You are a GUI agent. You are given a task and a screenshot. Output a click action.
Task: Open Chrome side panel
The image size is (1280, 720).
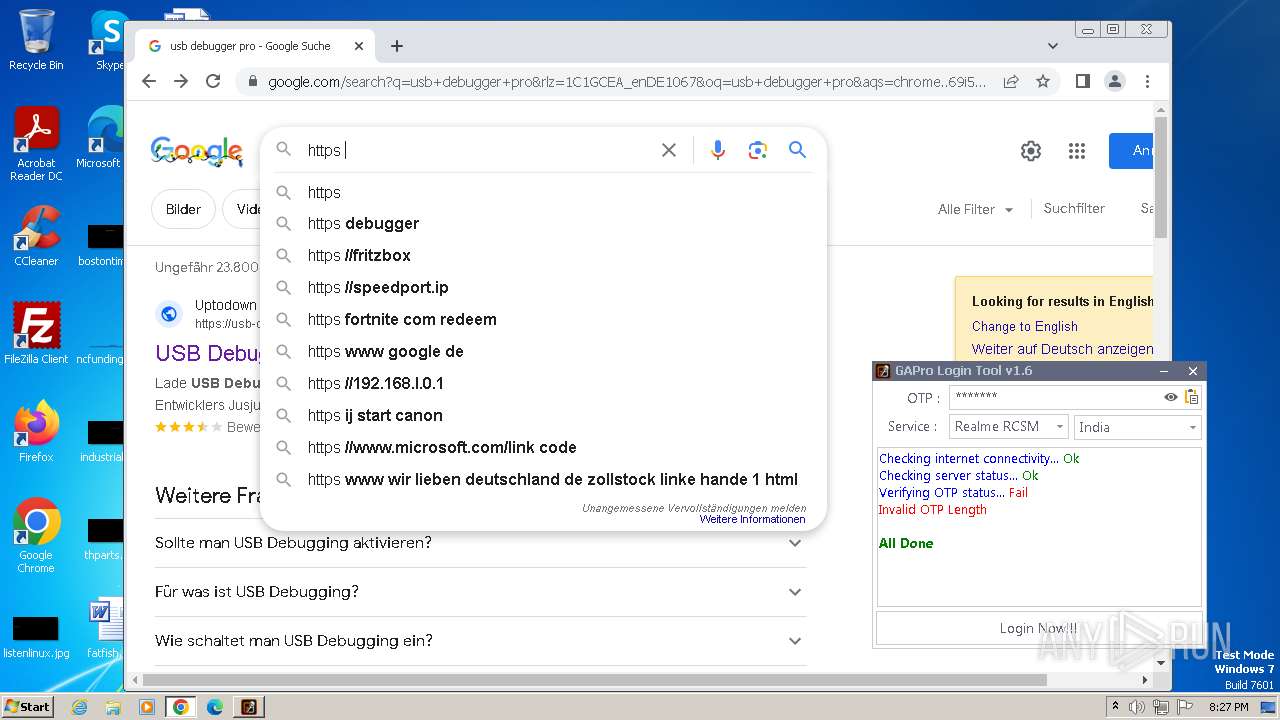point(1083,82)
